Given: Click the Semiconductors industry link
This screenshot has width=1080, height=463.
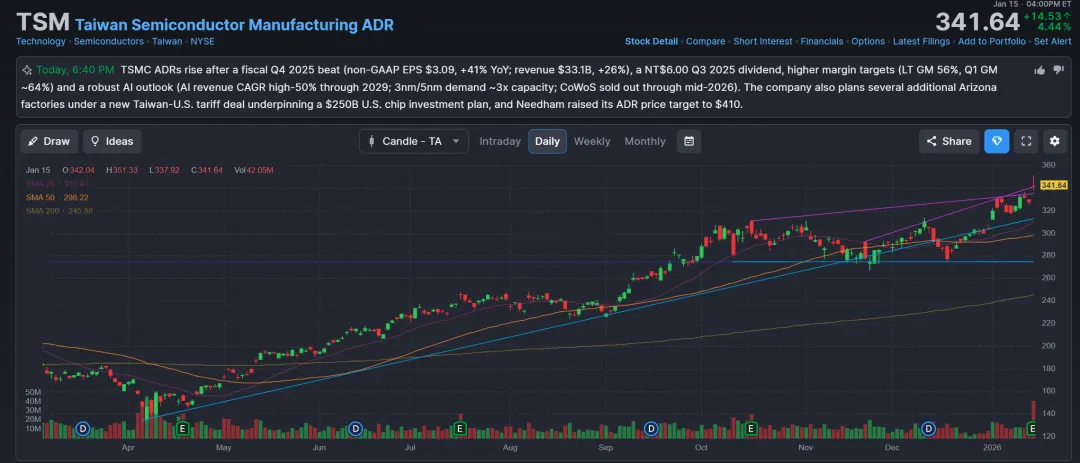Looking at the screenshot, I should [x=109, y=41].
